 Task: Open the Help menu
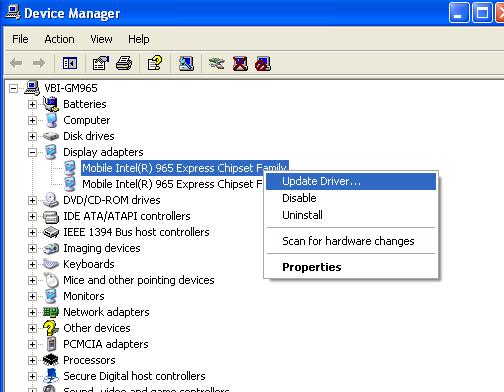(x=139, y=39)
